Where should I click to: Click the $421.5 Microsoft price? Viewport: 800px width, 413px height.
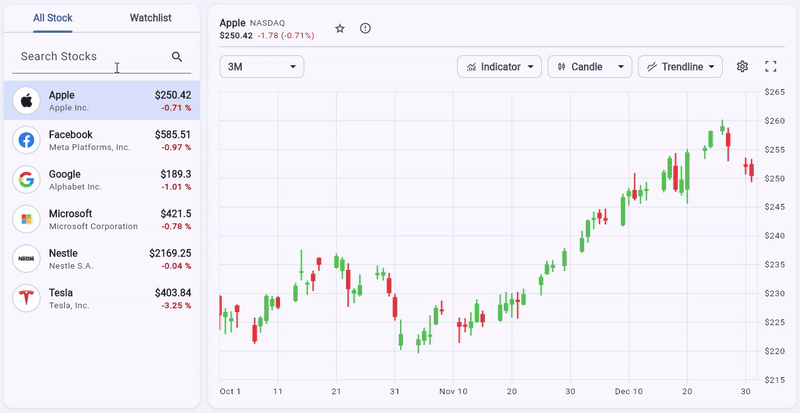click(176, 214)
